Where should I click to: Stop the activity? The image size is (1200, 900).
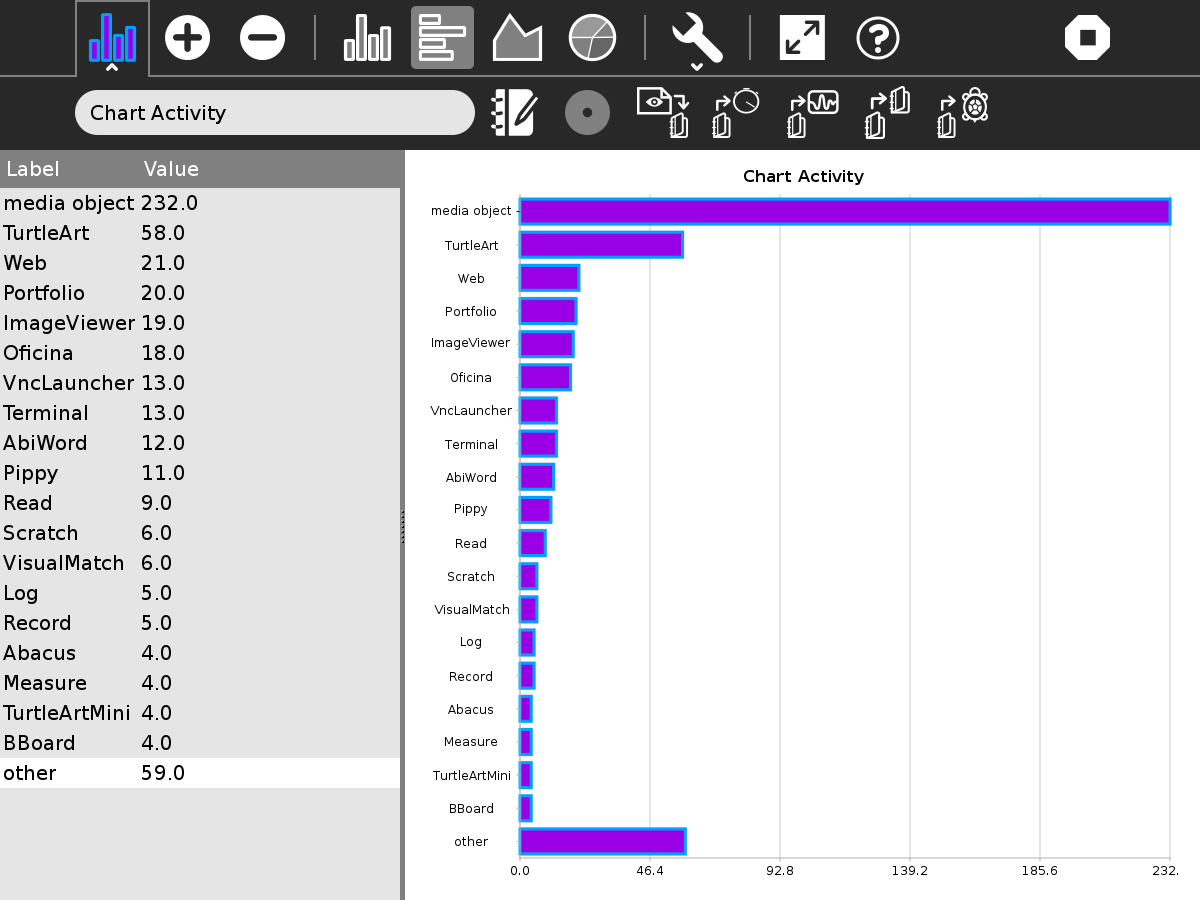tap(1087, 38)
